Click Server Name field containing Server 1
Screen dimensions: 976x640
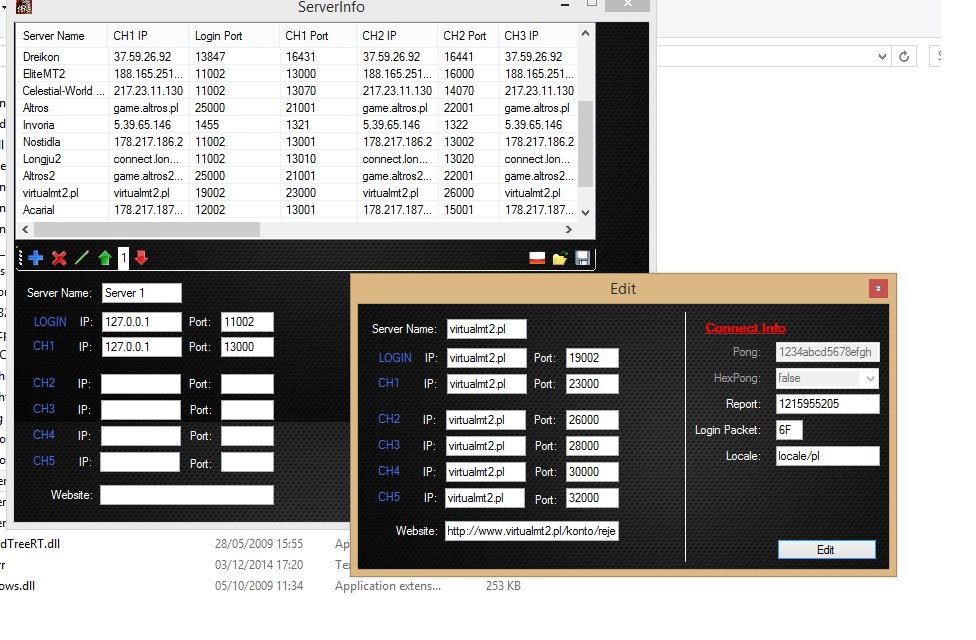pos(142,293)
